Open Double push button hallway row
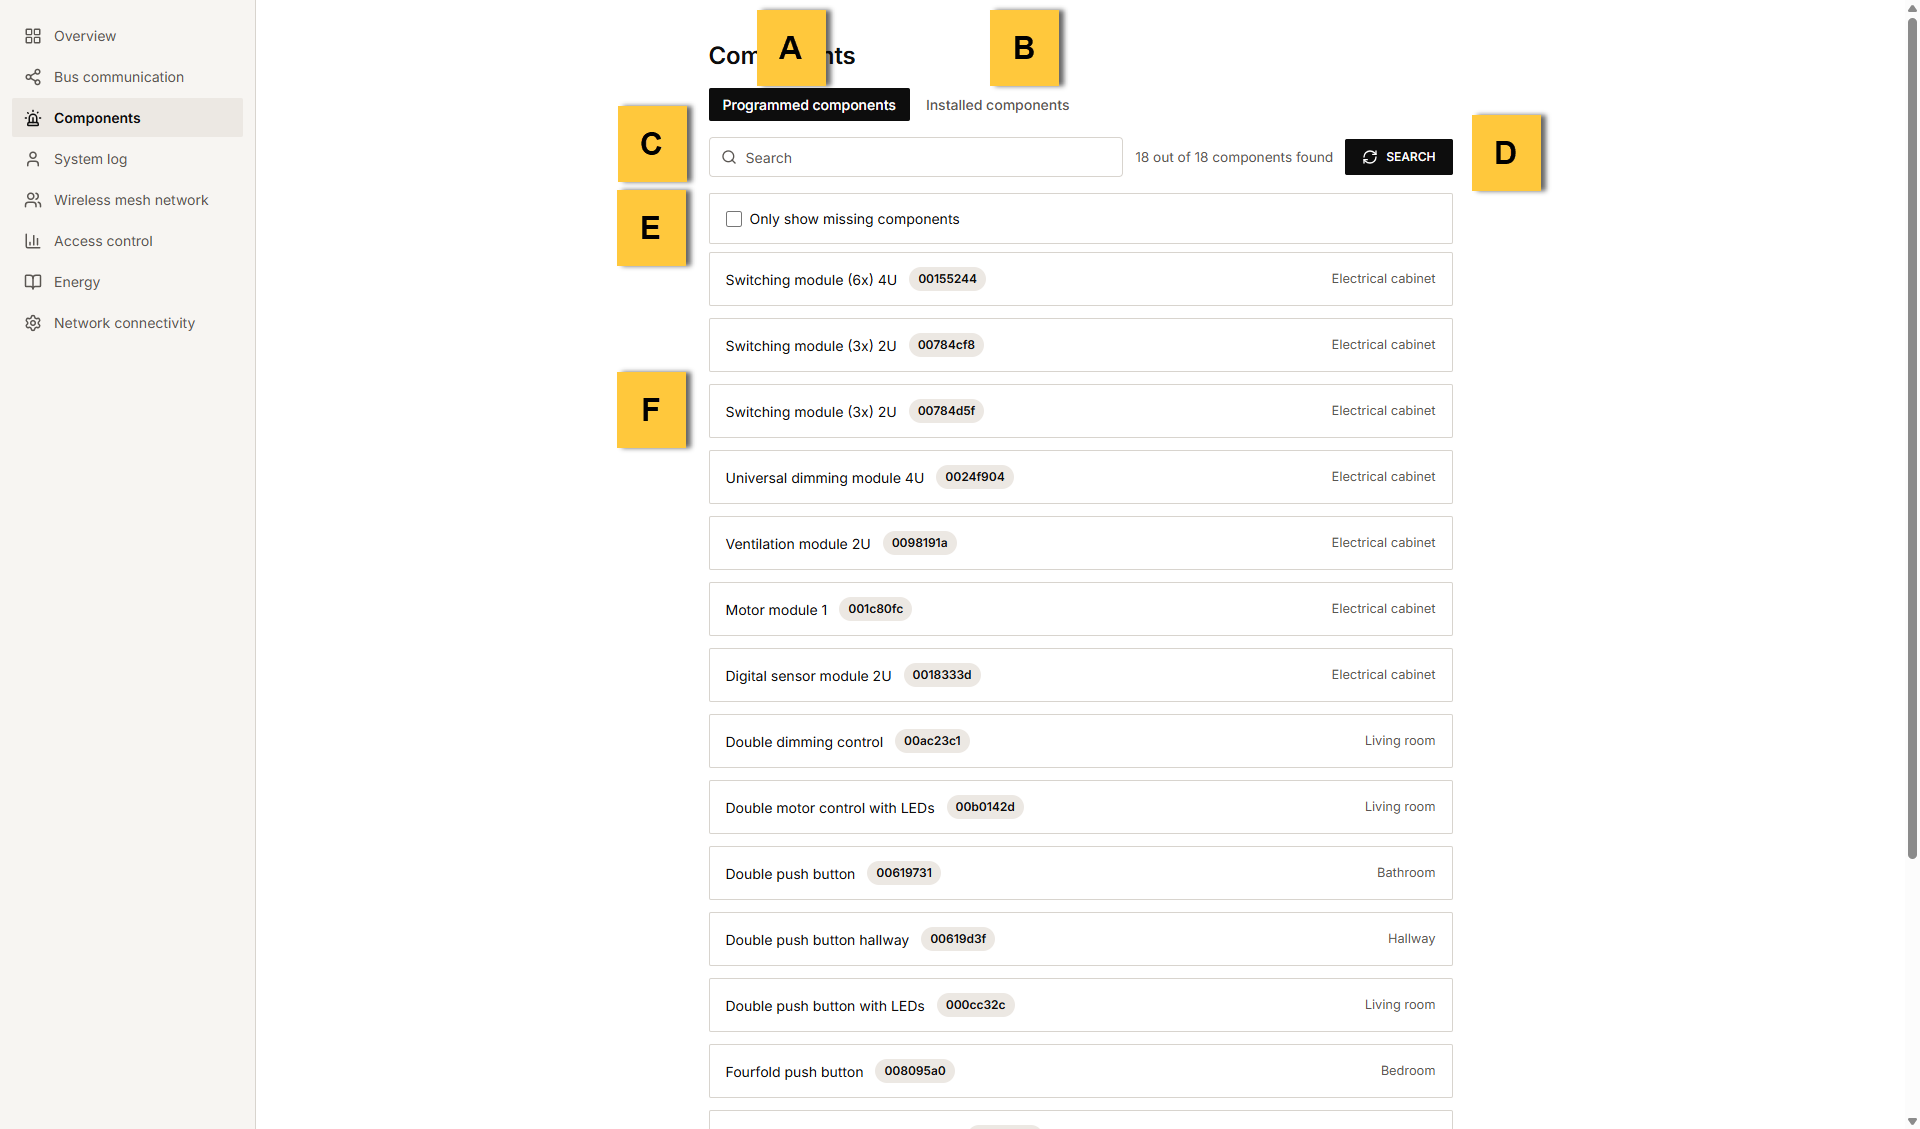 point(1080,939)
